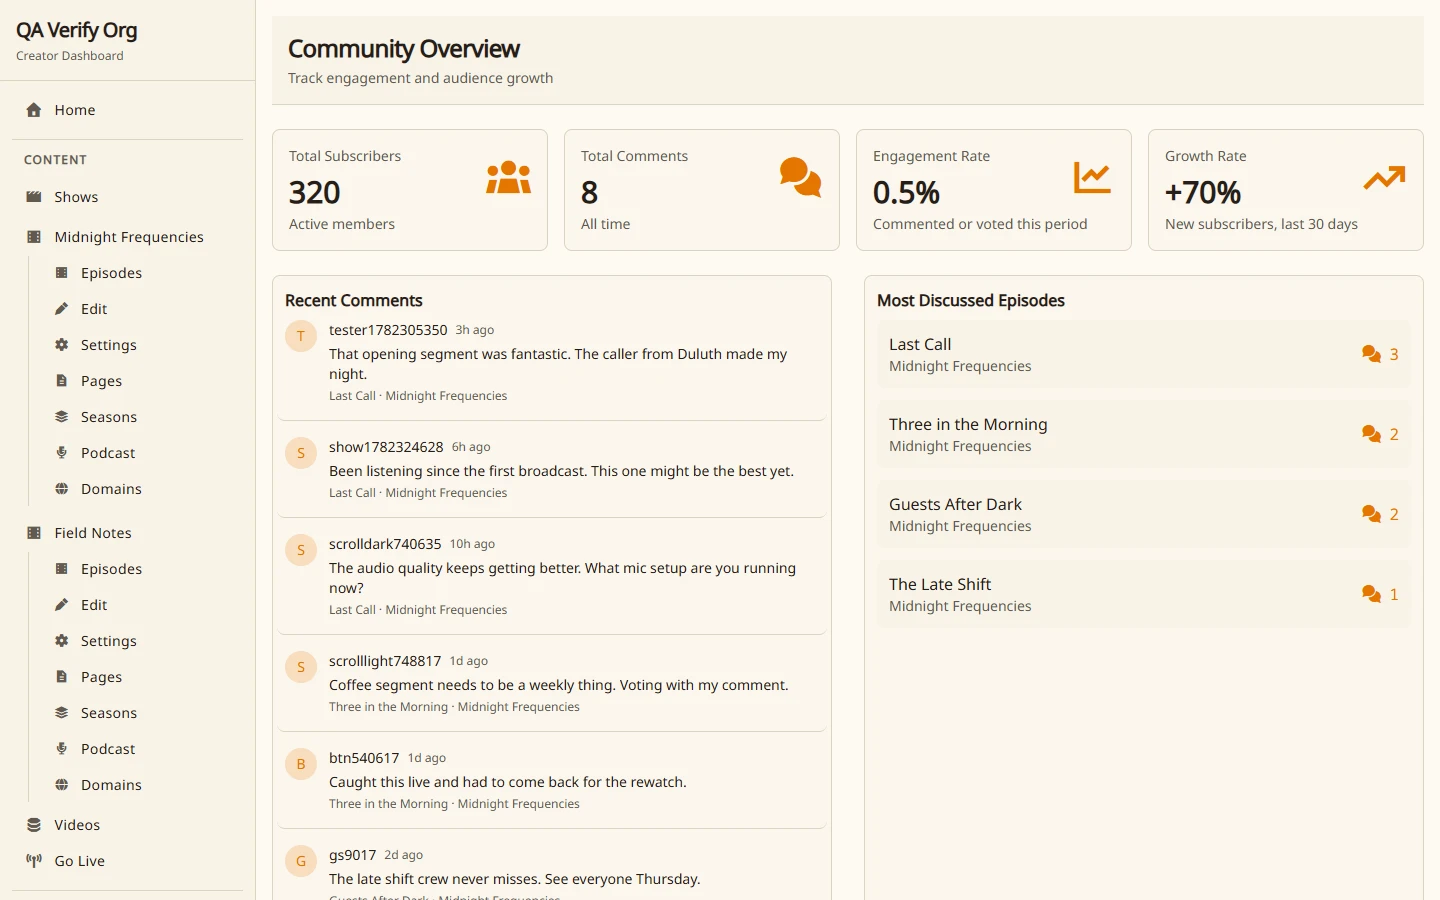The width and height of the screenshot is (1440, 900).
Task: Open Shows in the sidebar
Action: coord(127,197)
